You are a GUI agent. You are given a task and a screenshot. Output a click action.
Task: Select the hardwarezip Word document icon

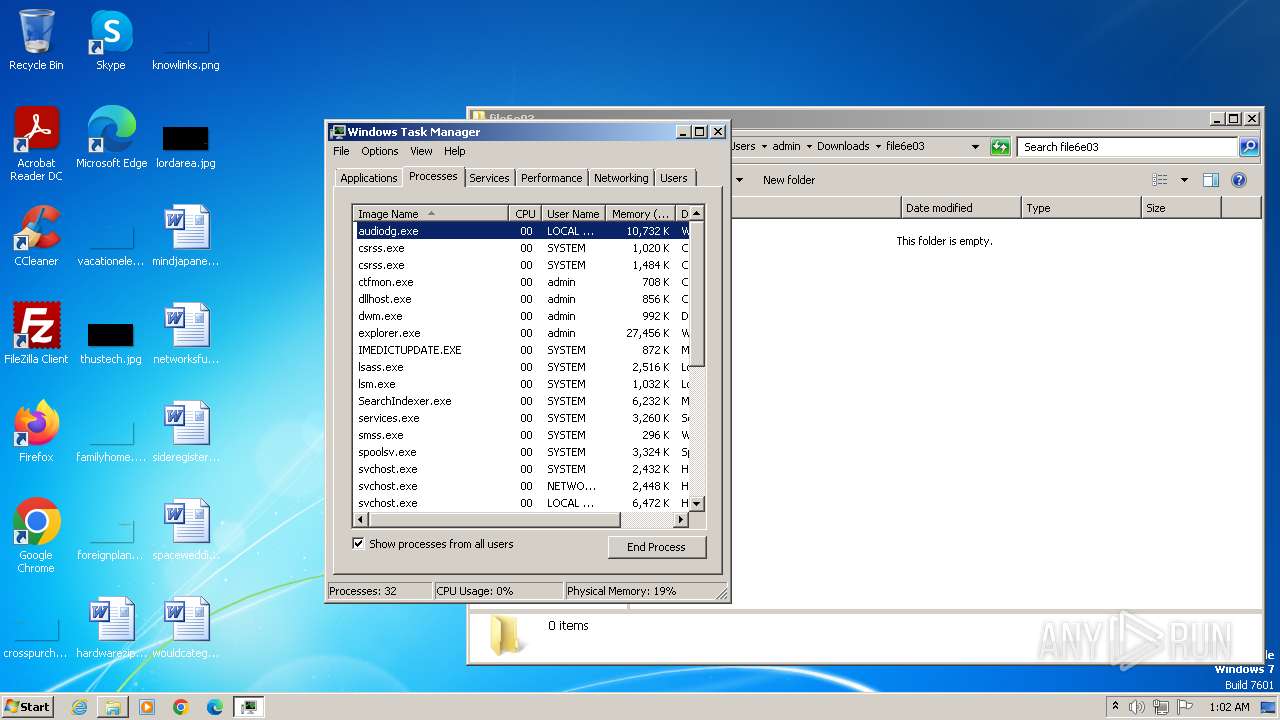pyautogui.click(x=111, y=628)
